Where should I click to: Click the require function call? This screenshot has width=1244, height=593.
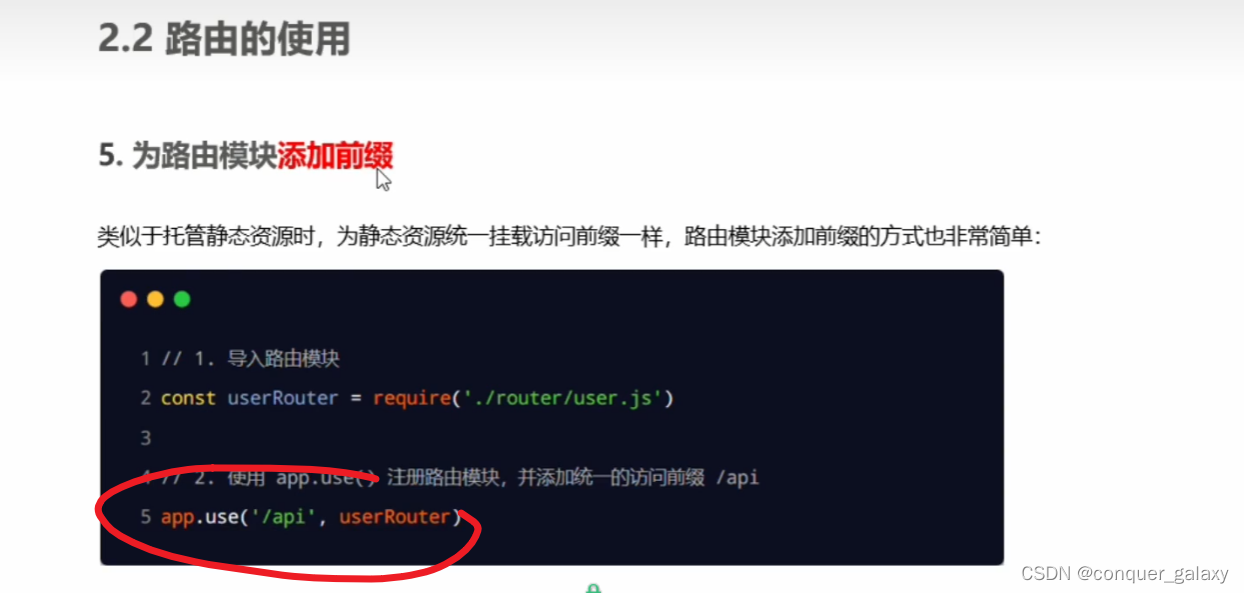click(411, 398)
